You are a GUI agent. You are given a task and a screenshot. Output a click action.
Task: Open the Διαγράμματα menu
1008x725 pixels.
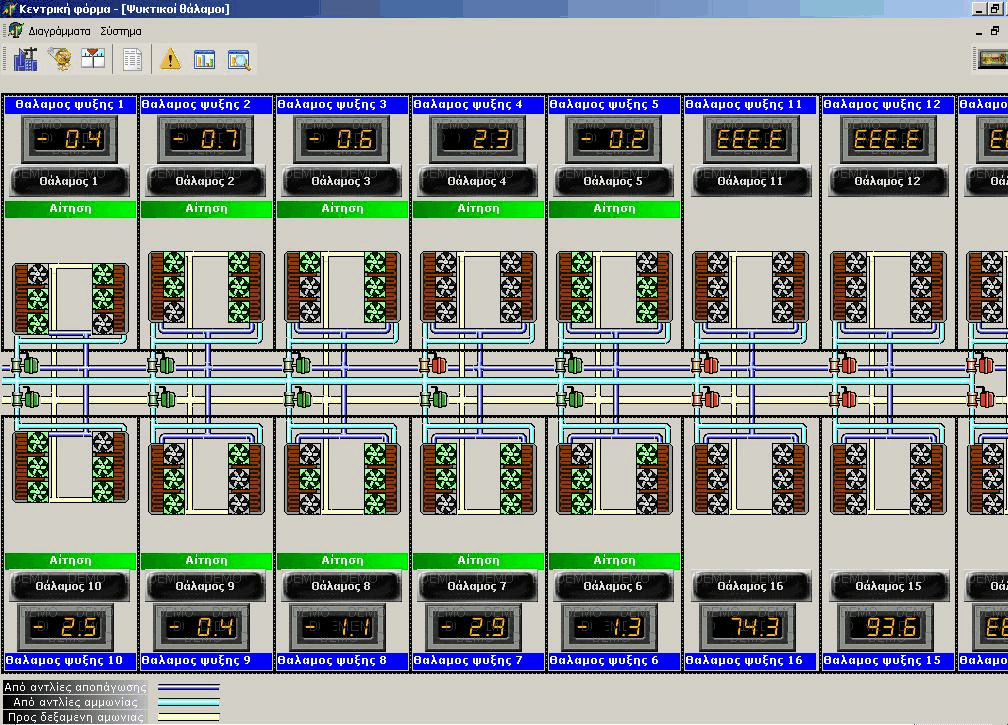coord(60,31)
